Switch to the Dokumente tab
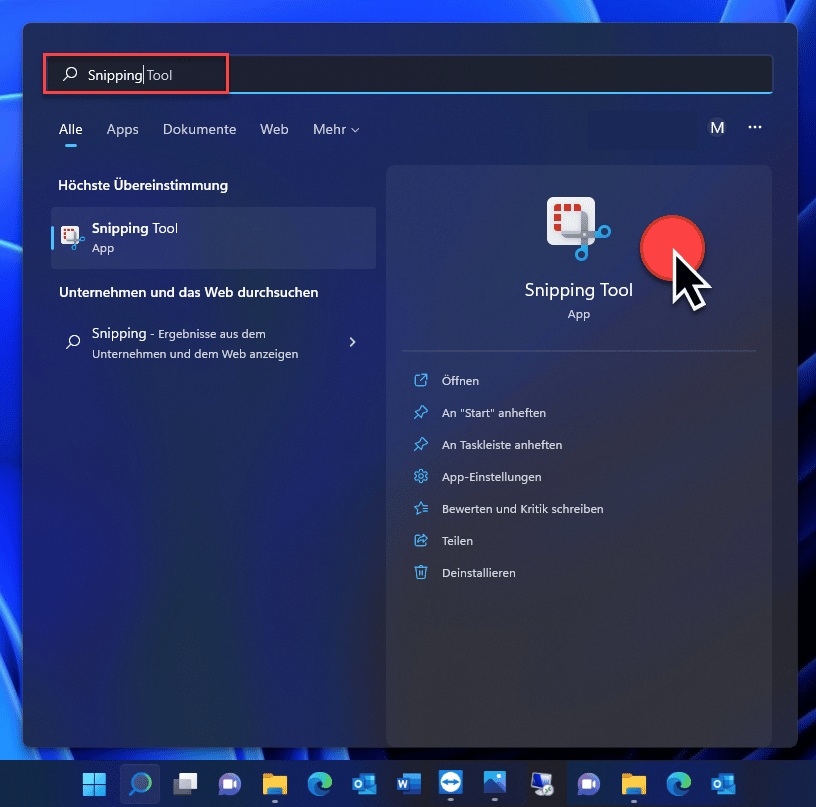Viewport: 816px width, 807px height. point(199,129)
